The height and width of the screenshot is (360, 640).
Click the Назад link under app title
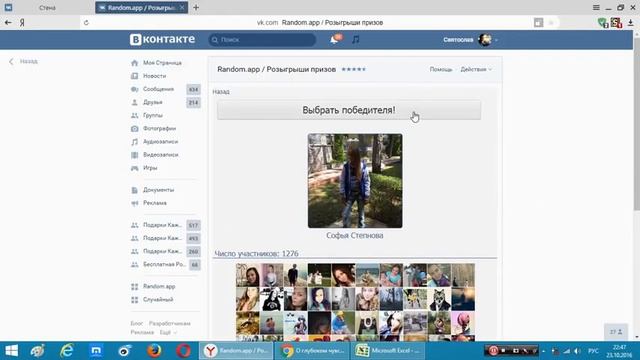221,91
